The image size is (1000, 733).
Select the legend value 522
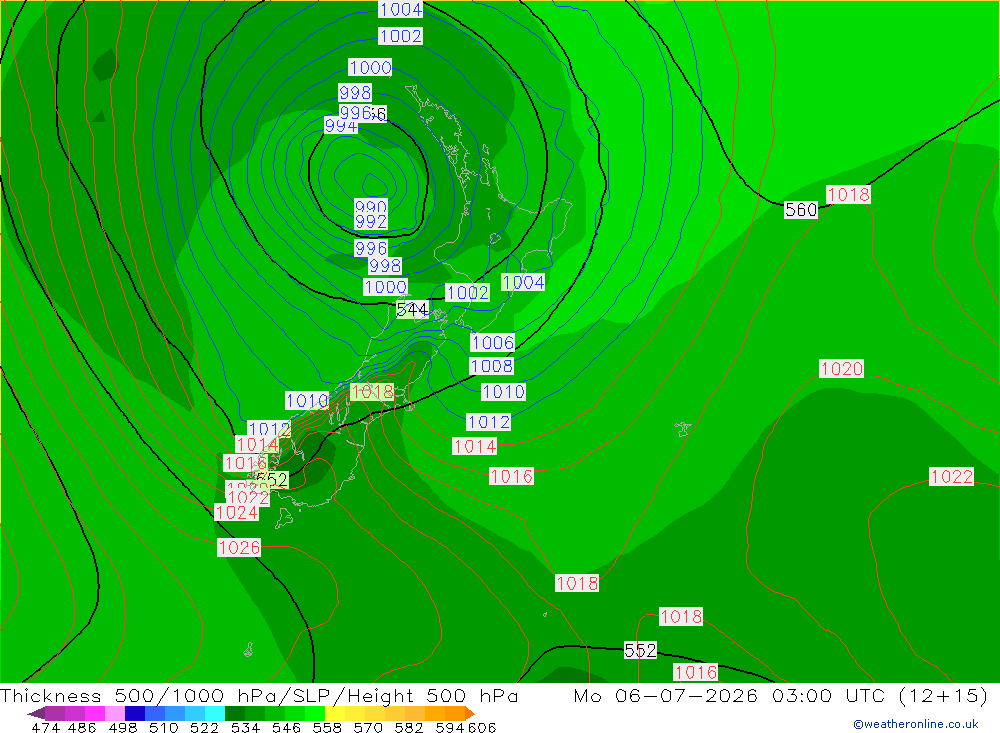(x=205, y=727)
